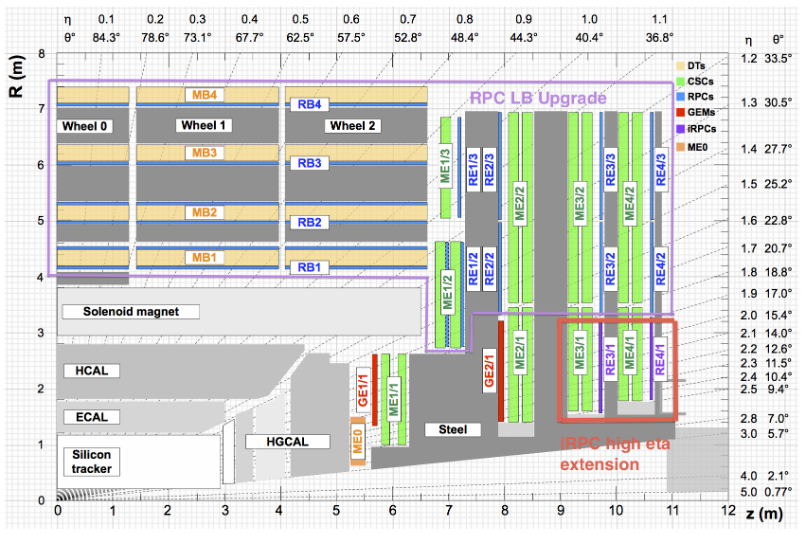The width and height of the screenshot is (806, 534).
Task: Click the '84.3°' theta value
Action: click(106, 38)
